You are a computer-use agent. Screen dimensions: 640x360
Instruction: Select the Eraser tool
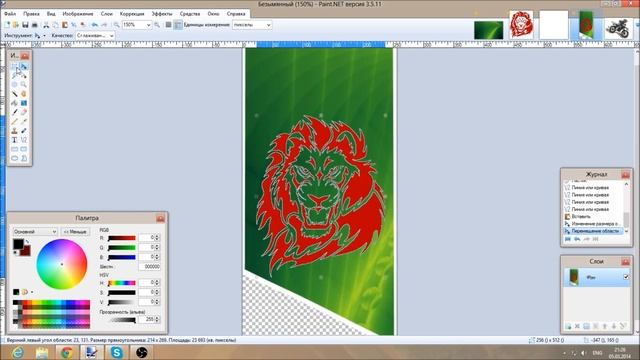coord(24,112)
